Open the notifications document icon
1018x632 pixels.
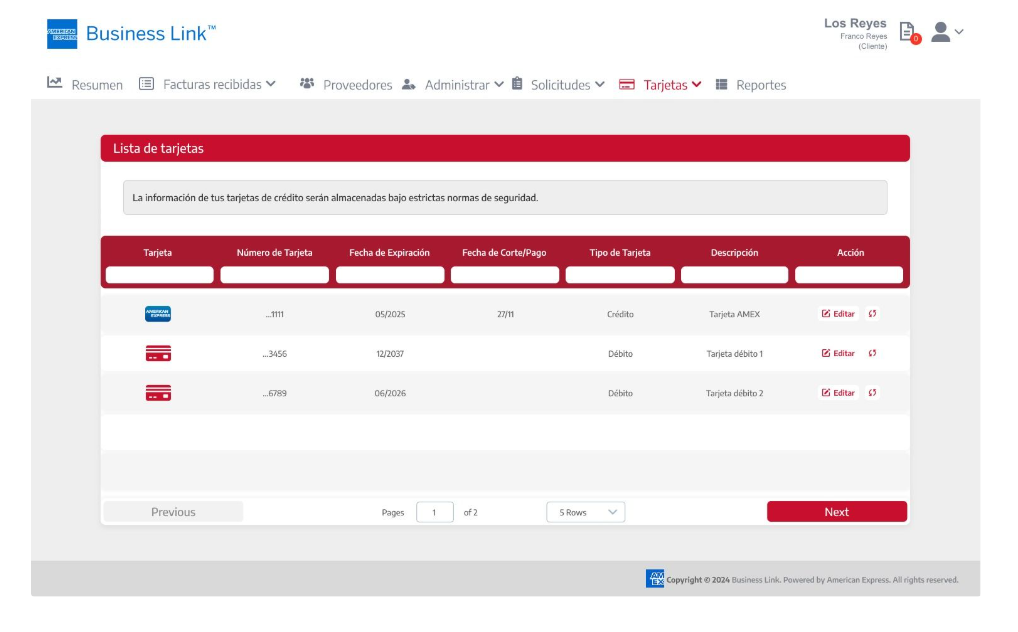(x=907, y=32)
